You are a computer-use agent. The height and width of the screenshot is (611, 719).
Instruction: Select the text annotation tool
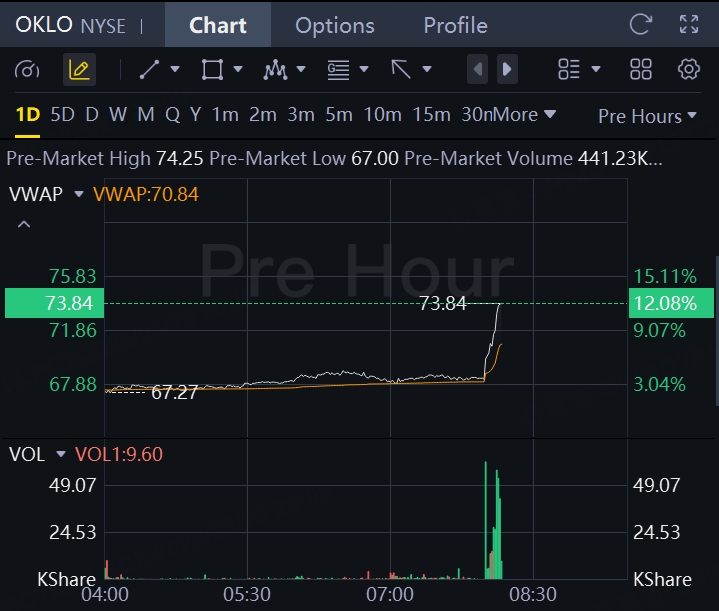point(338,70)
